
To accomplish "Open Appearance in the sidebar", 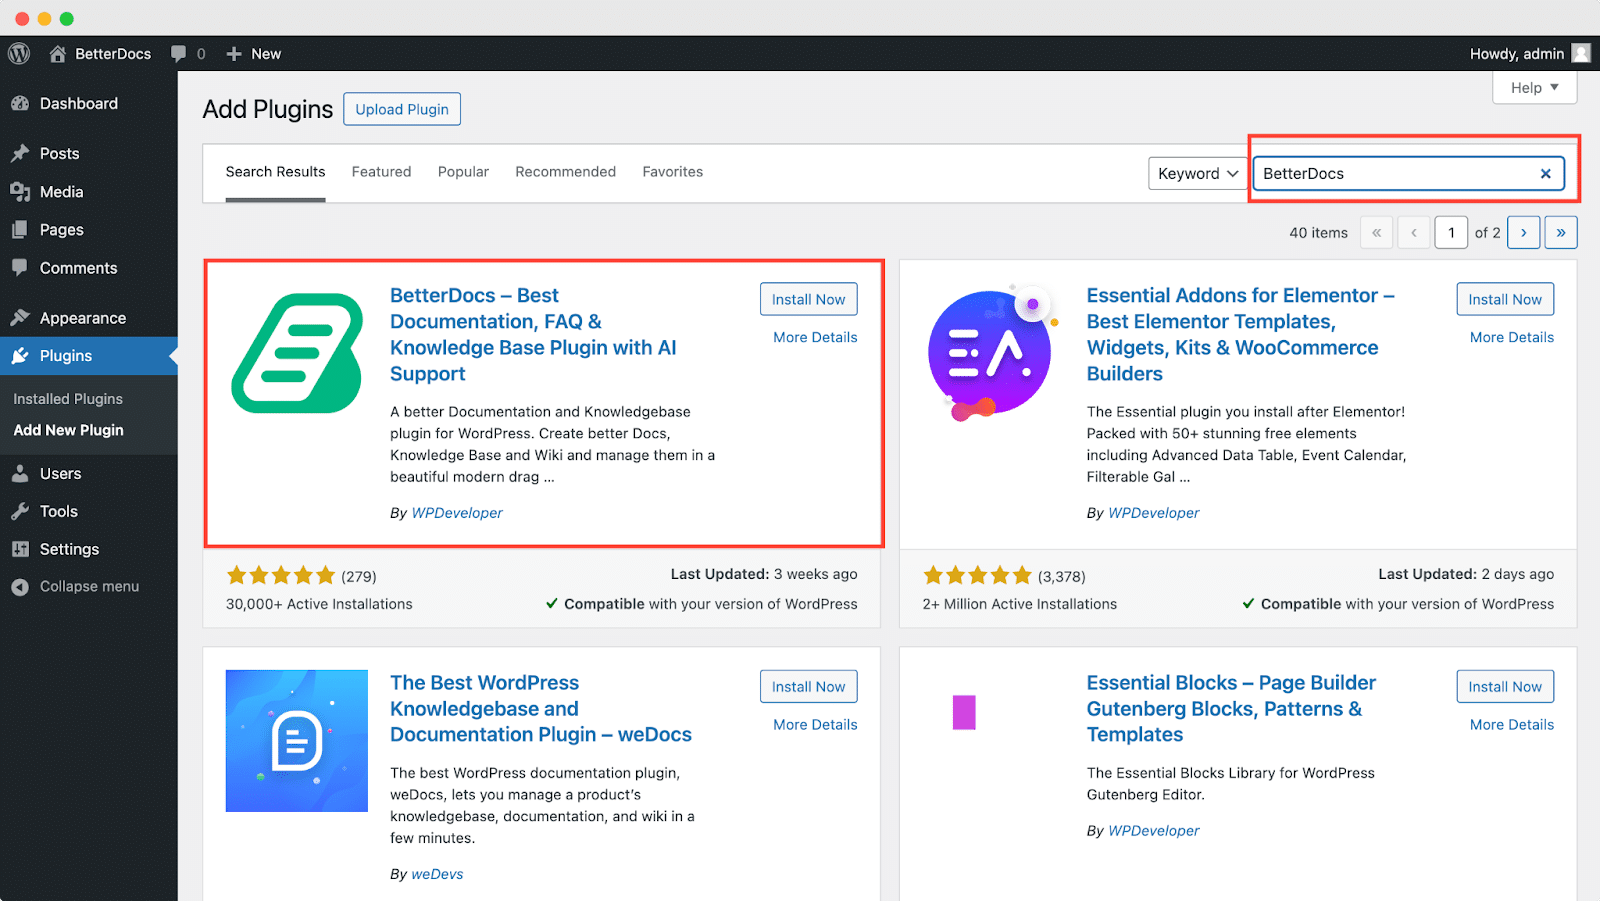I will click(x=81, y=317).
